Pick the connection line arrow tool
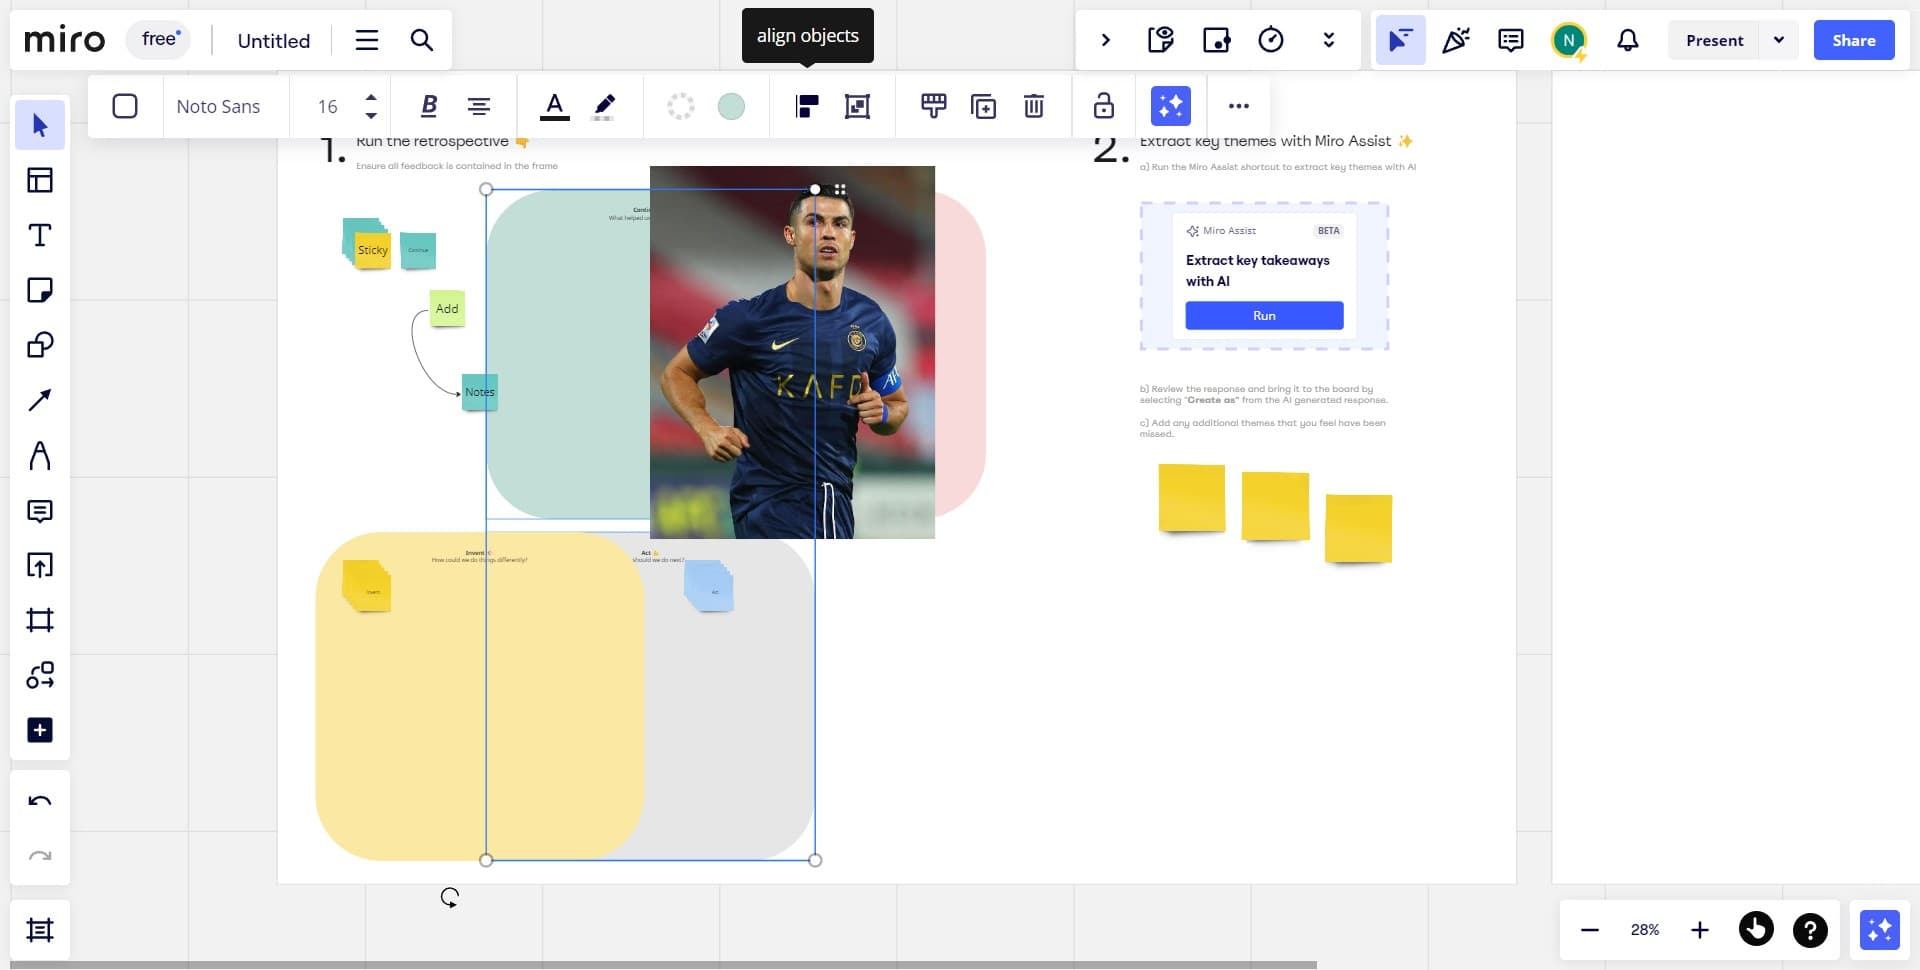Image resolution: width=1920 pixels, height=970 pixels. tap(40, 400)
